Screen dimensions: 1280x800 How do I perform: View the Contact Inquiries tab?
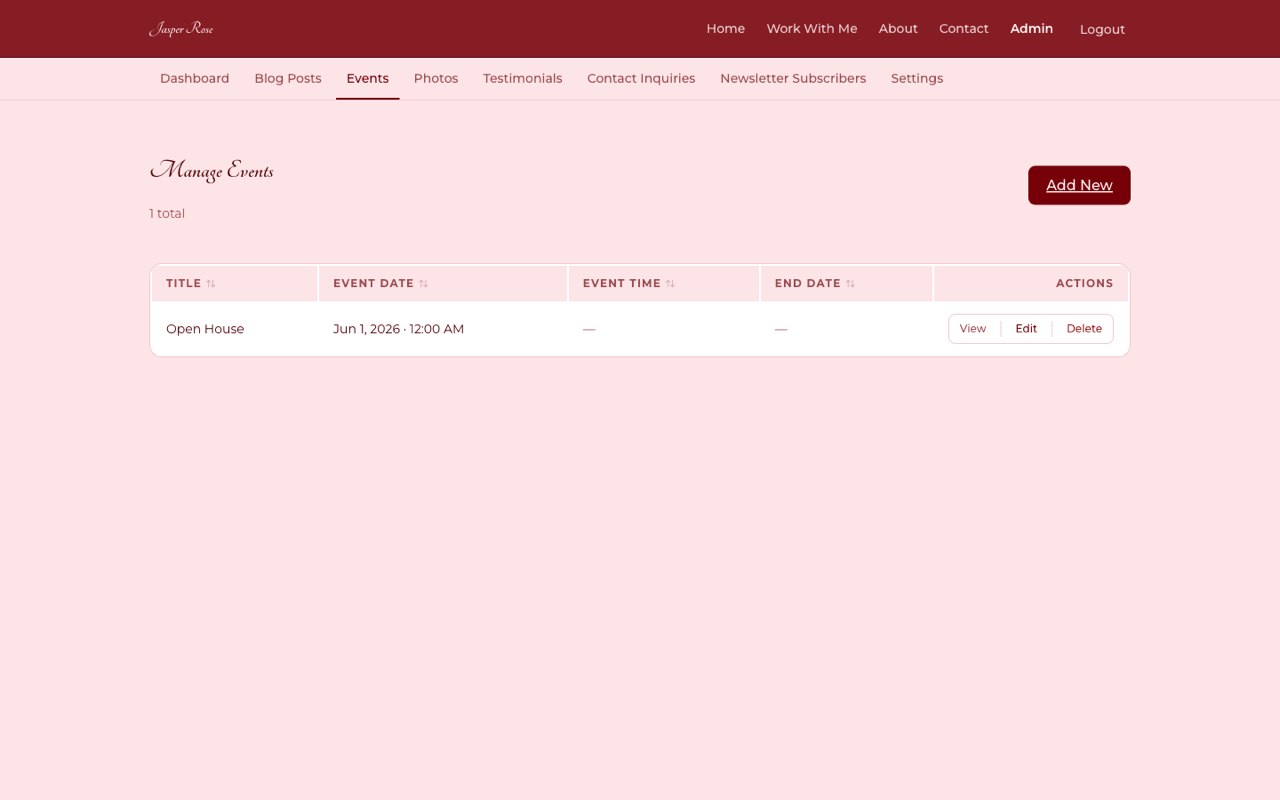click(641, 78)
